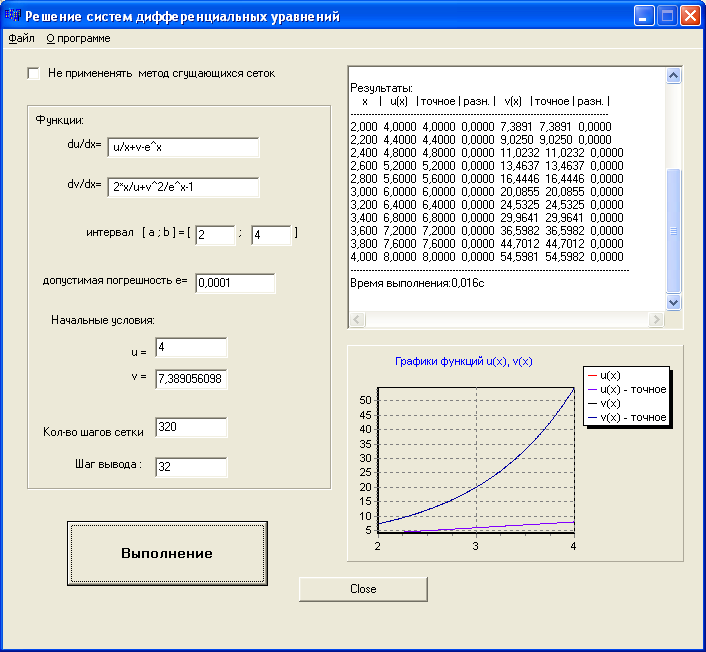This screenshot has height=652, width=706.
Task: Open the Файл menu
Action: coord(21,38)
